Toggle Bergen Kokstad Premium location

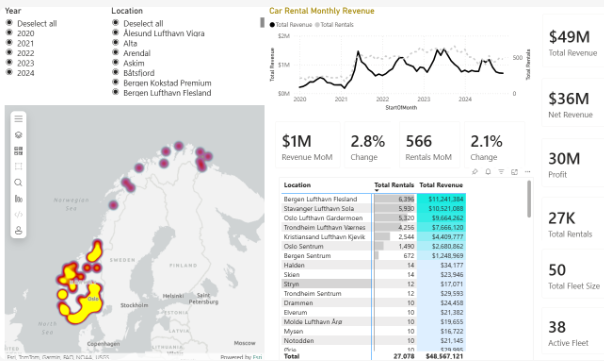(115, 82)
